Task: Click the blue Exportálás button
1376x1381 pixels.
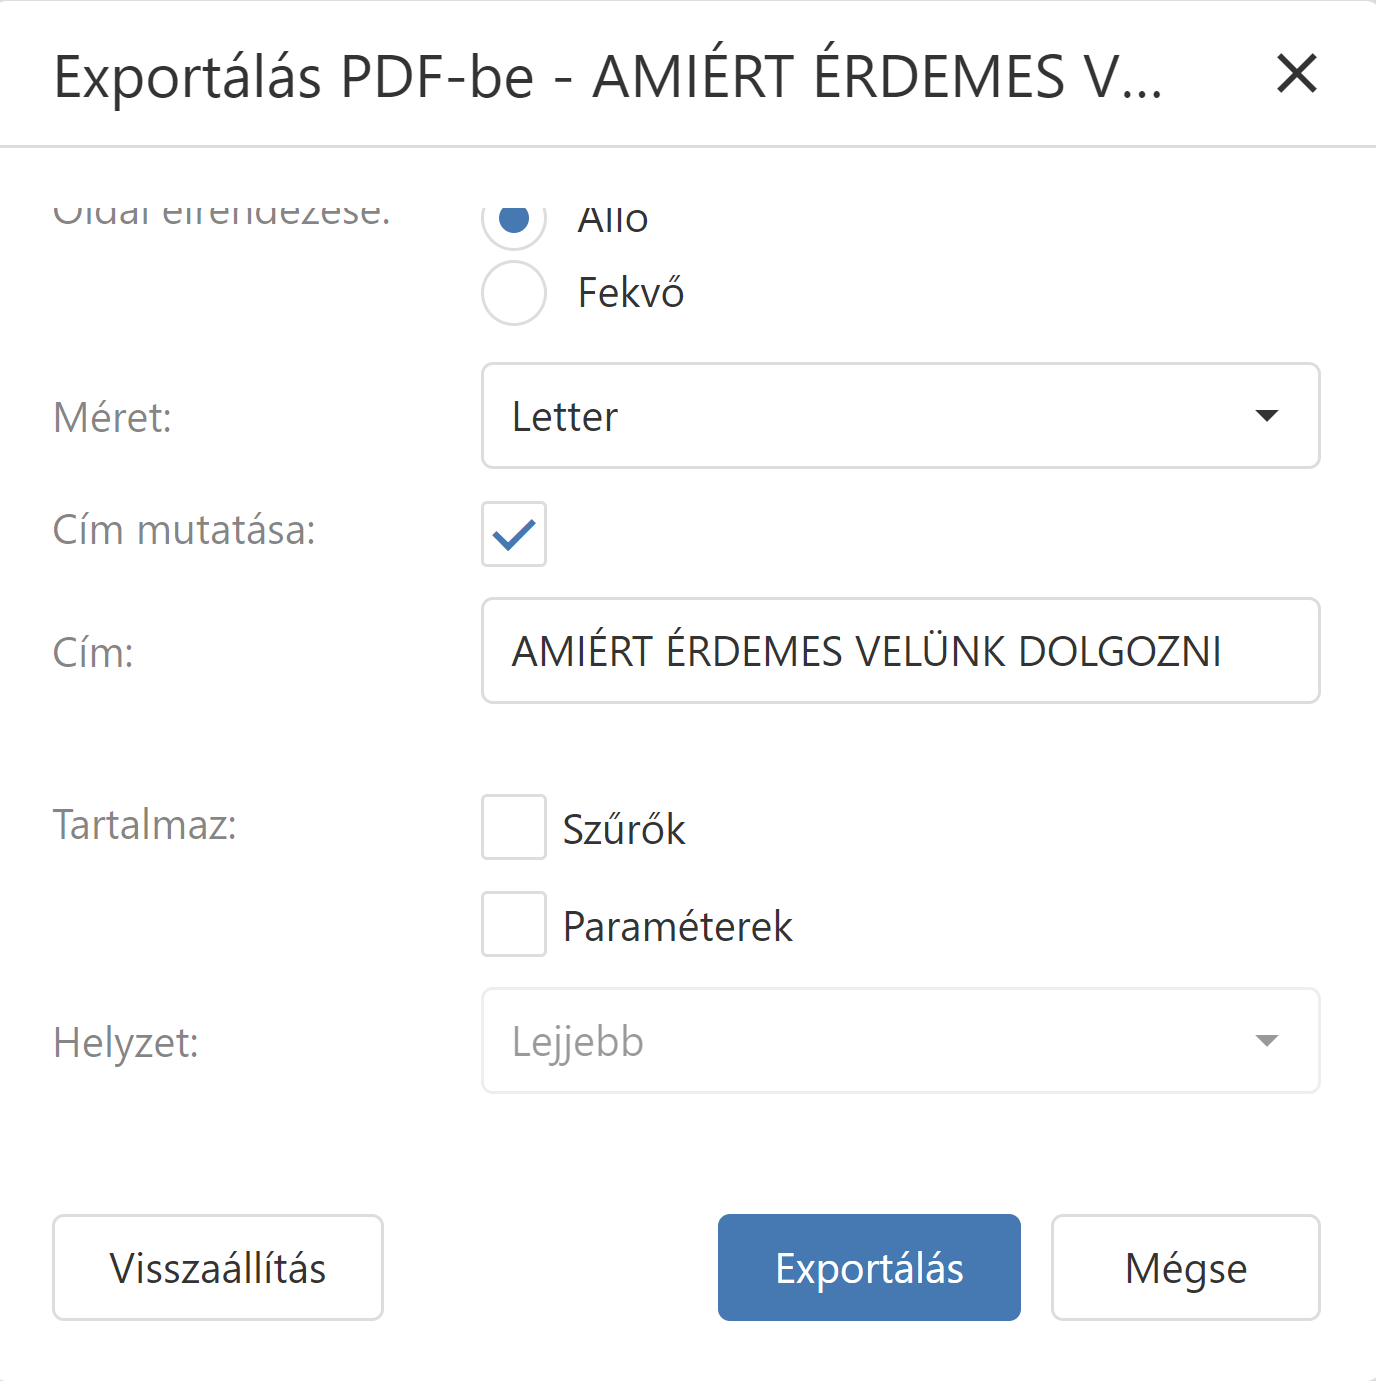Action: 869,1267
